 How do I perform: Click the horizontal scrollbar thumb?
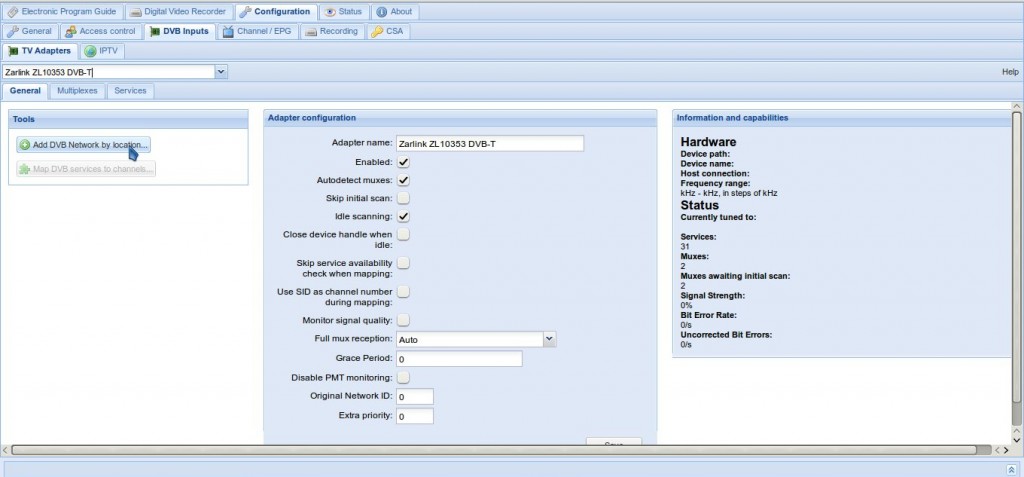(x=495, y=450)
